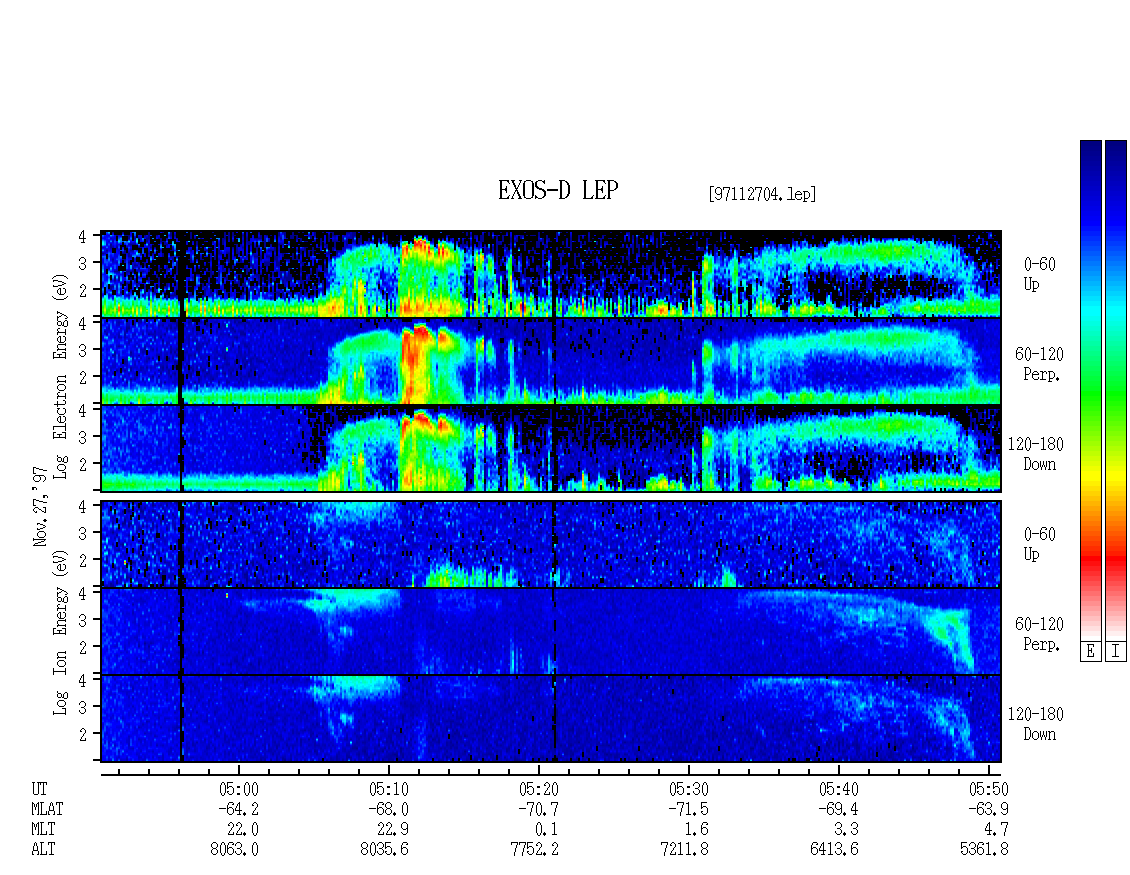Select the MLAT value '-69.4'
Screen dimensions: 1130x875
[838, 809]
